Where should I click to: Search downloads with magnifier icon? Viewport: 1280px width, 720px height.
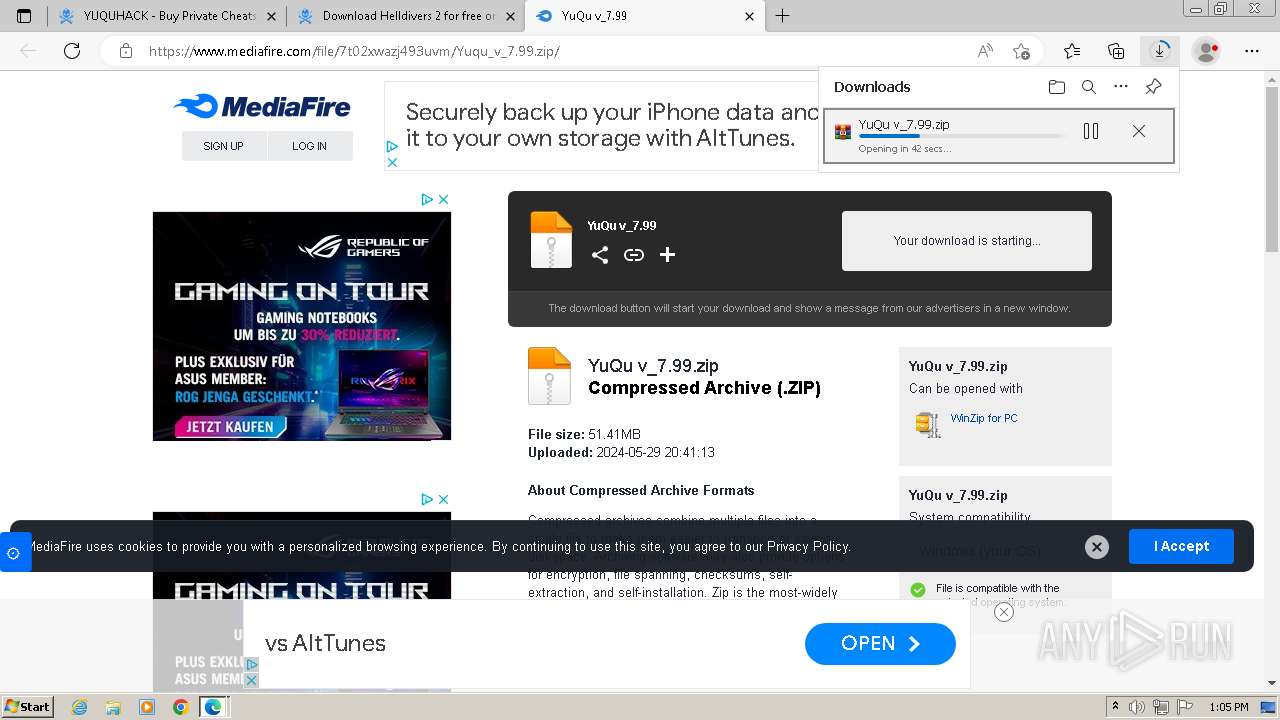1089,87
